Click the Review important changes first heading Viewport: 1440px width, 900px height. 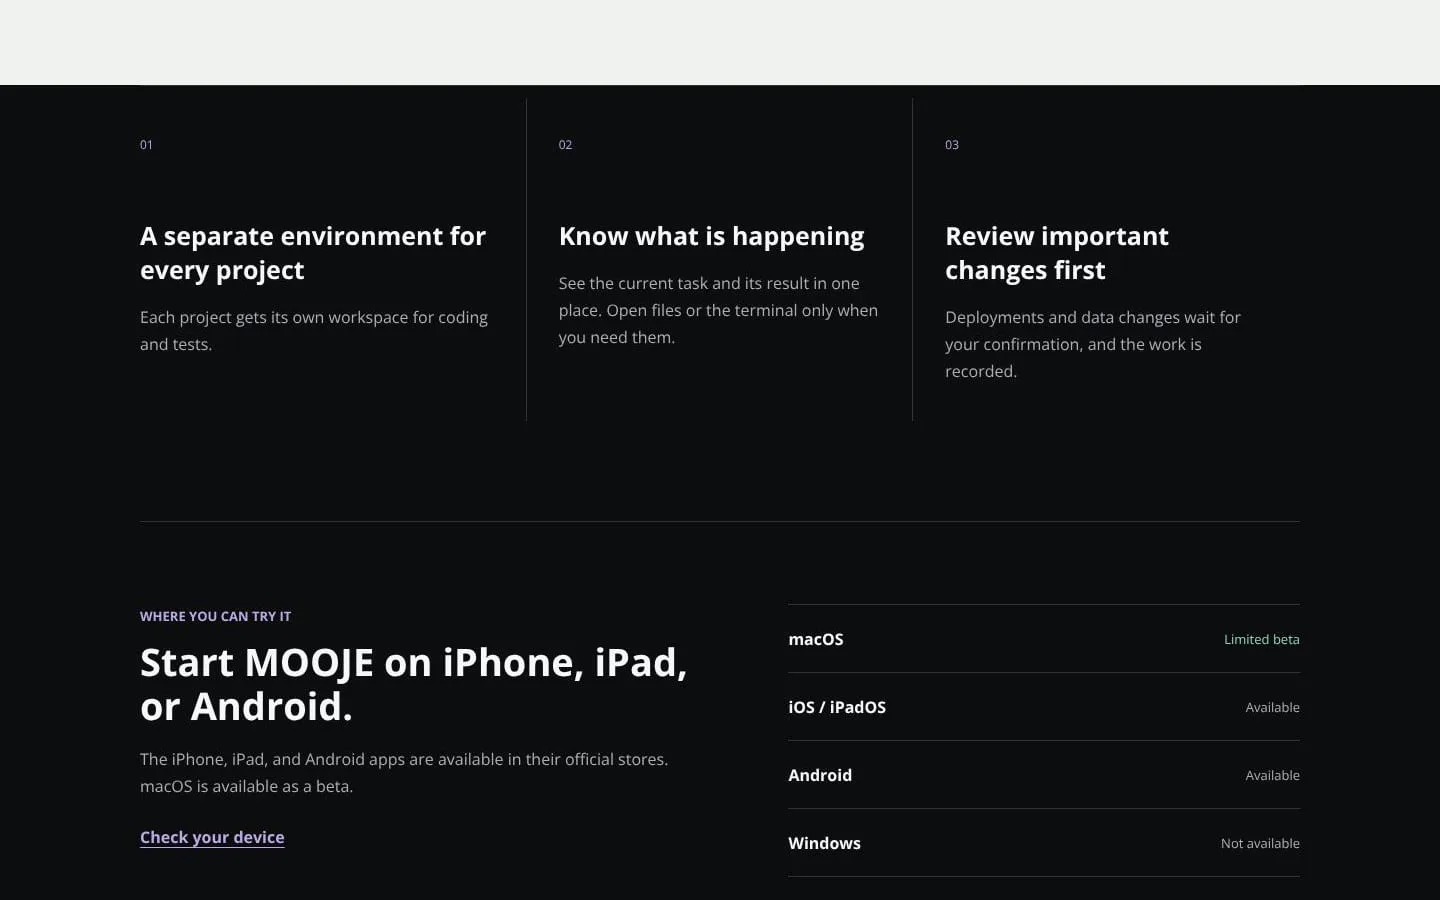1057,253
